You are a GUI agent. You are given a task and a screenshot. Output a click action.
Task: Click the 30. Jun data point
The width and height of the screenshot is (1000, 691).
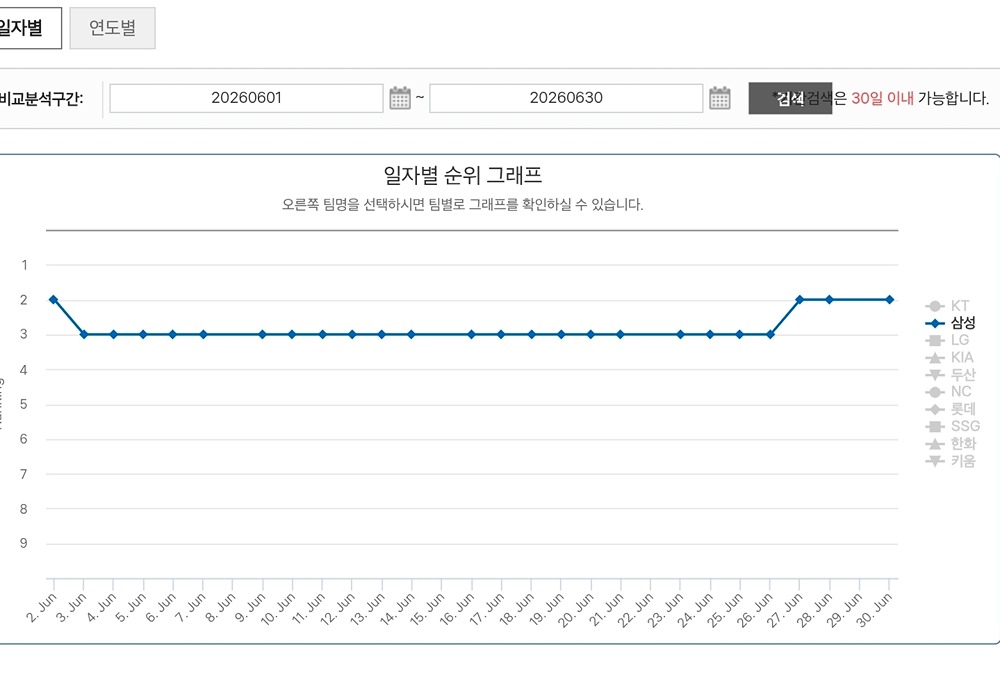click(x=890, y=300)
